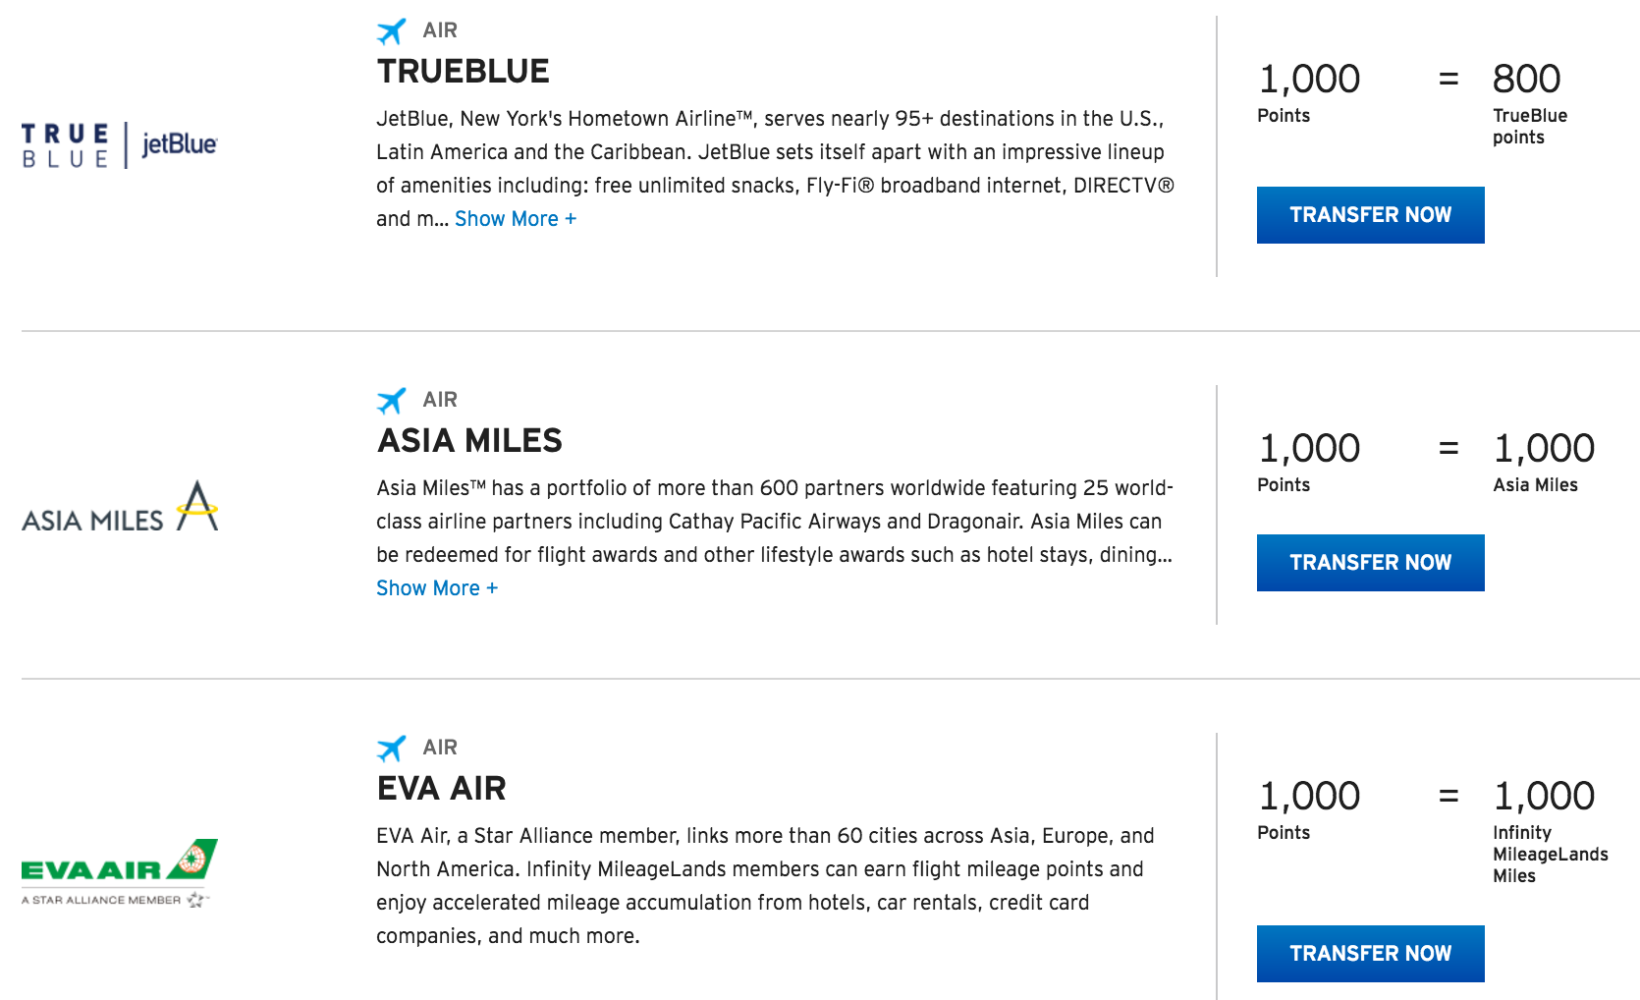Select the TrueBlue jetBlue partner logo
This screenshot has height=1000, width=1640.
coord(120,144)
